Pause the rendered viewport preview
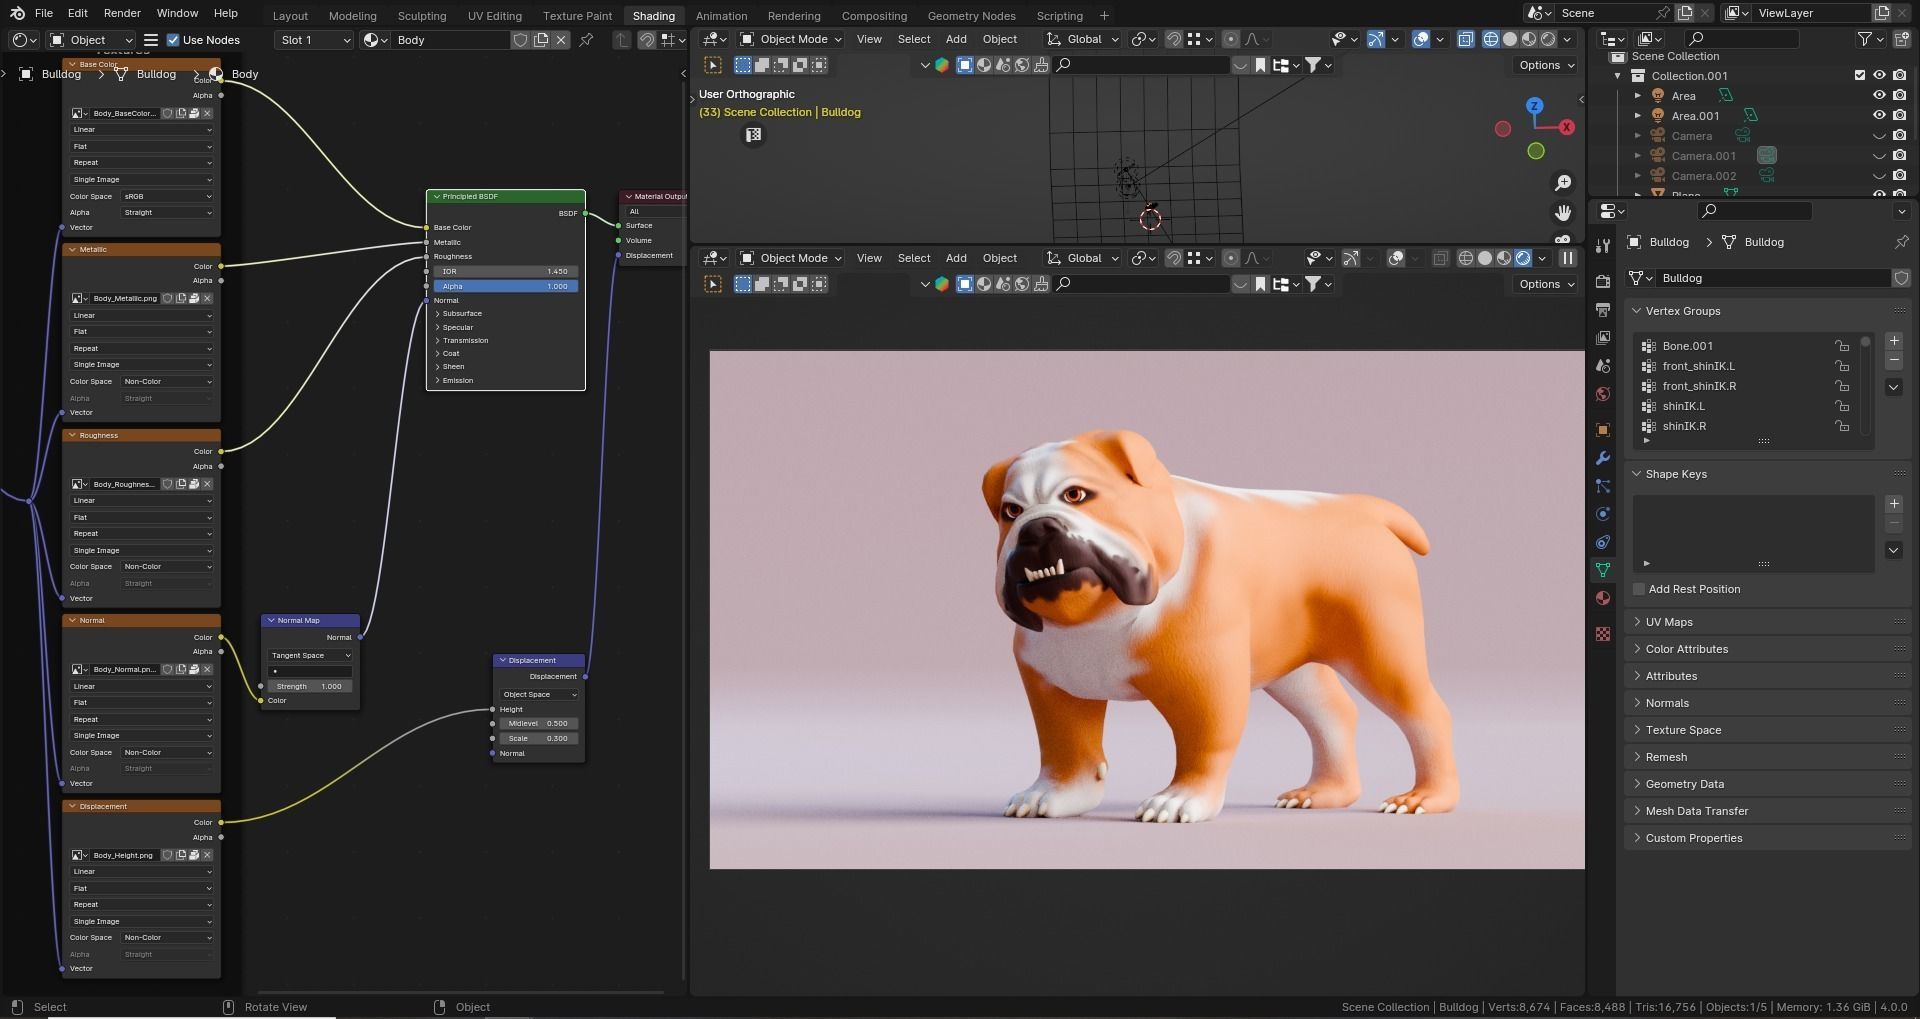This screenshot has width=1920, height=1019. click(1568, 258)
